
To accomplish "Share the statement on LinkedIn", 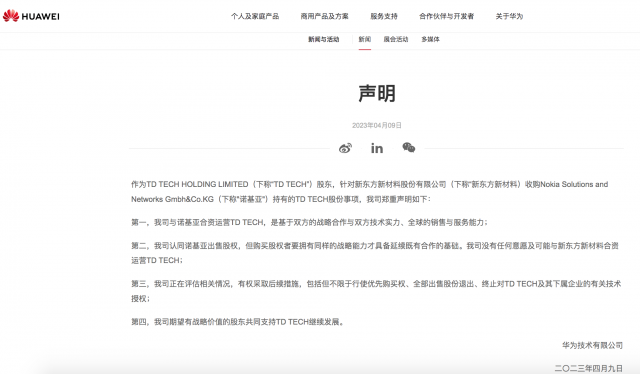I will click(377, 148).
